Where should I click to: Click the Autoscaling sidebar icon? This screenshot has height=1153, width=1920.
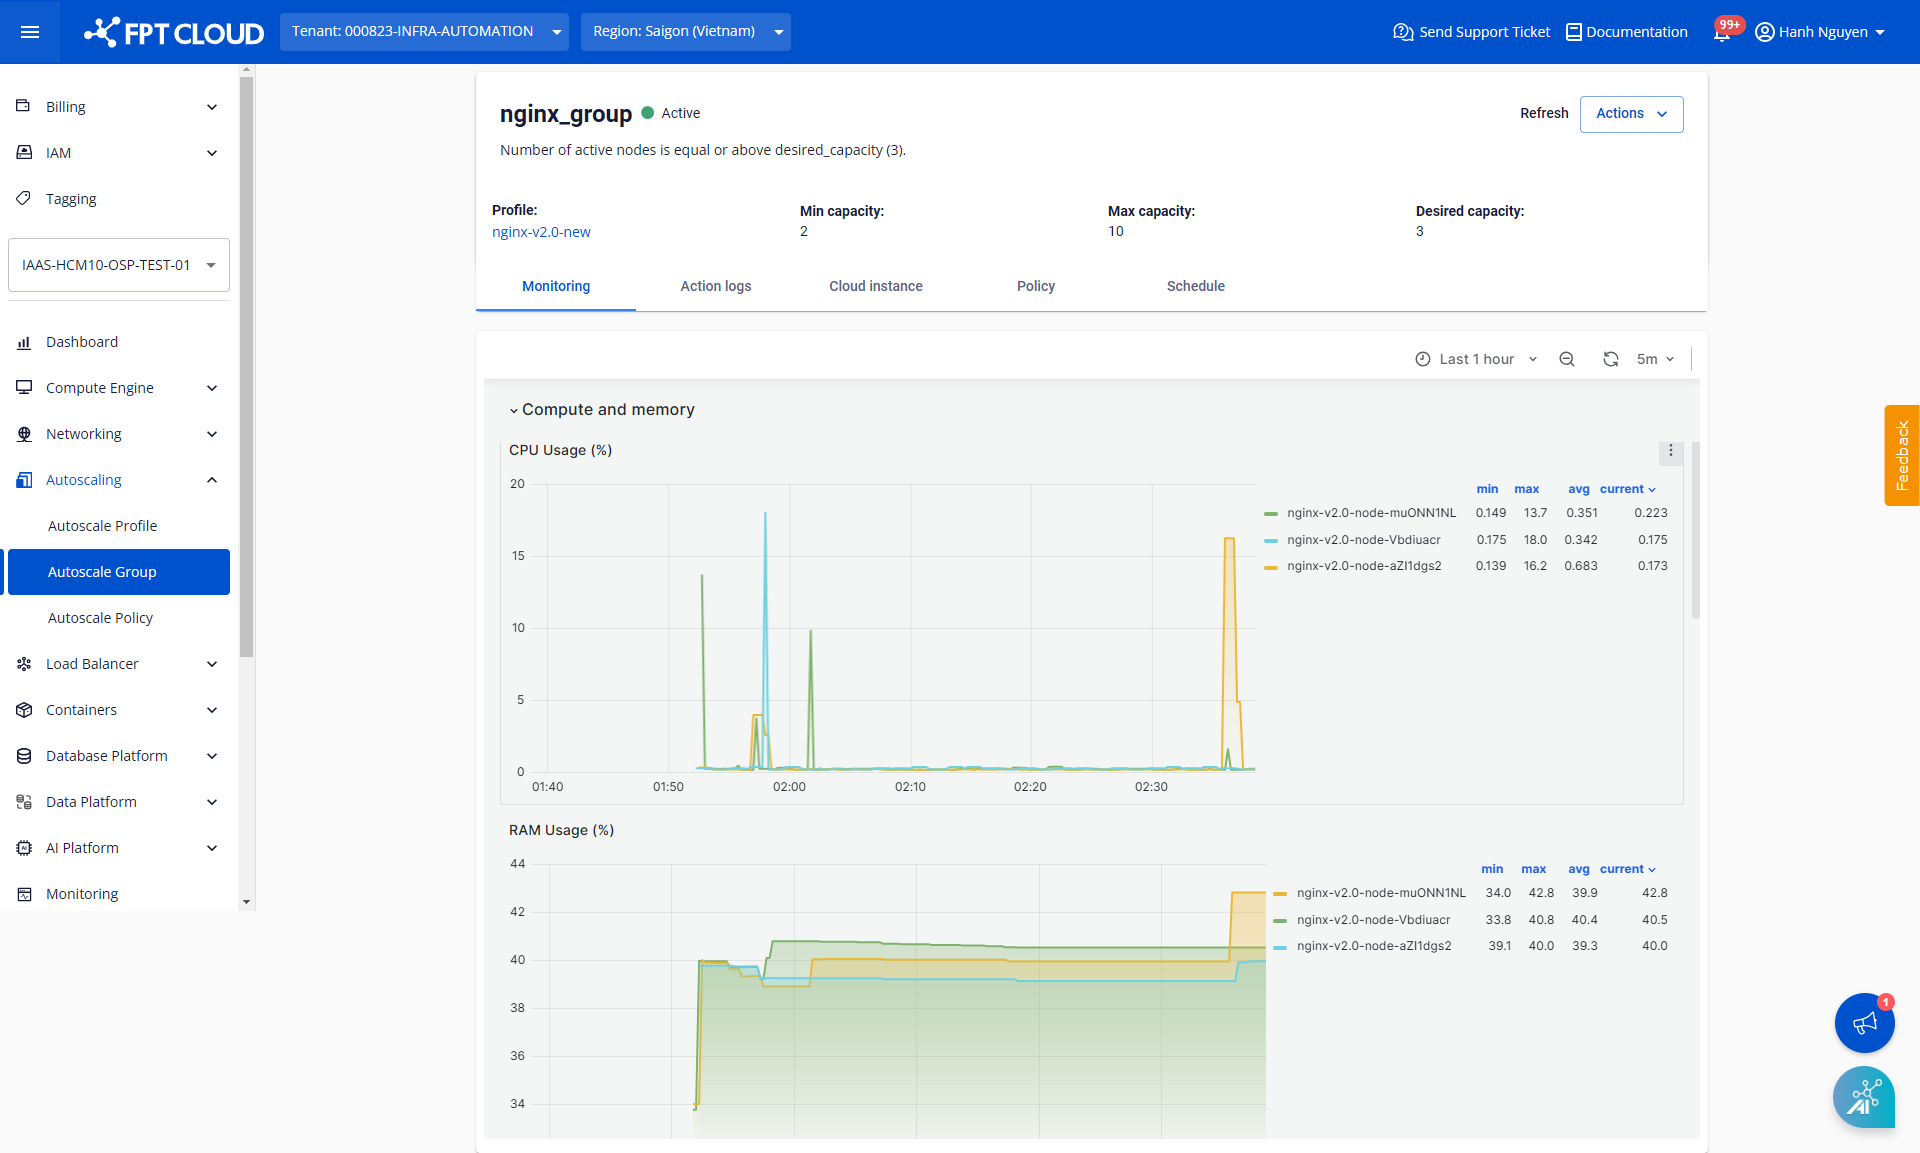point(23,478)
